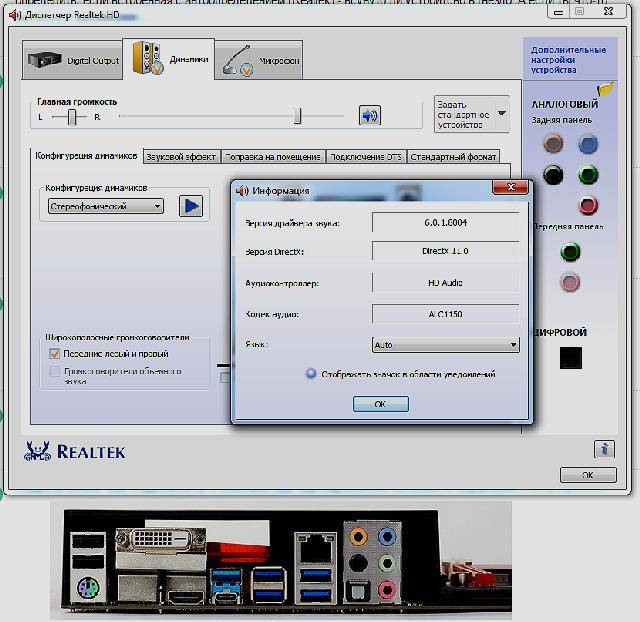Click the HD Audio controller field
The width and height of the screenshot is (640, 622).
pyautogui.click(x=445, y=282)
